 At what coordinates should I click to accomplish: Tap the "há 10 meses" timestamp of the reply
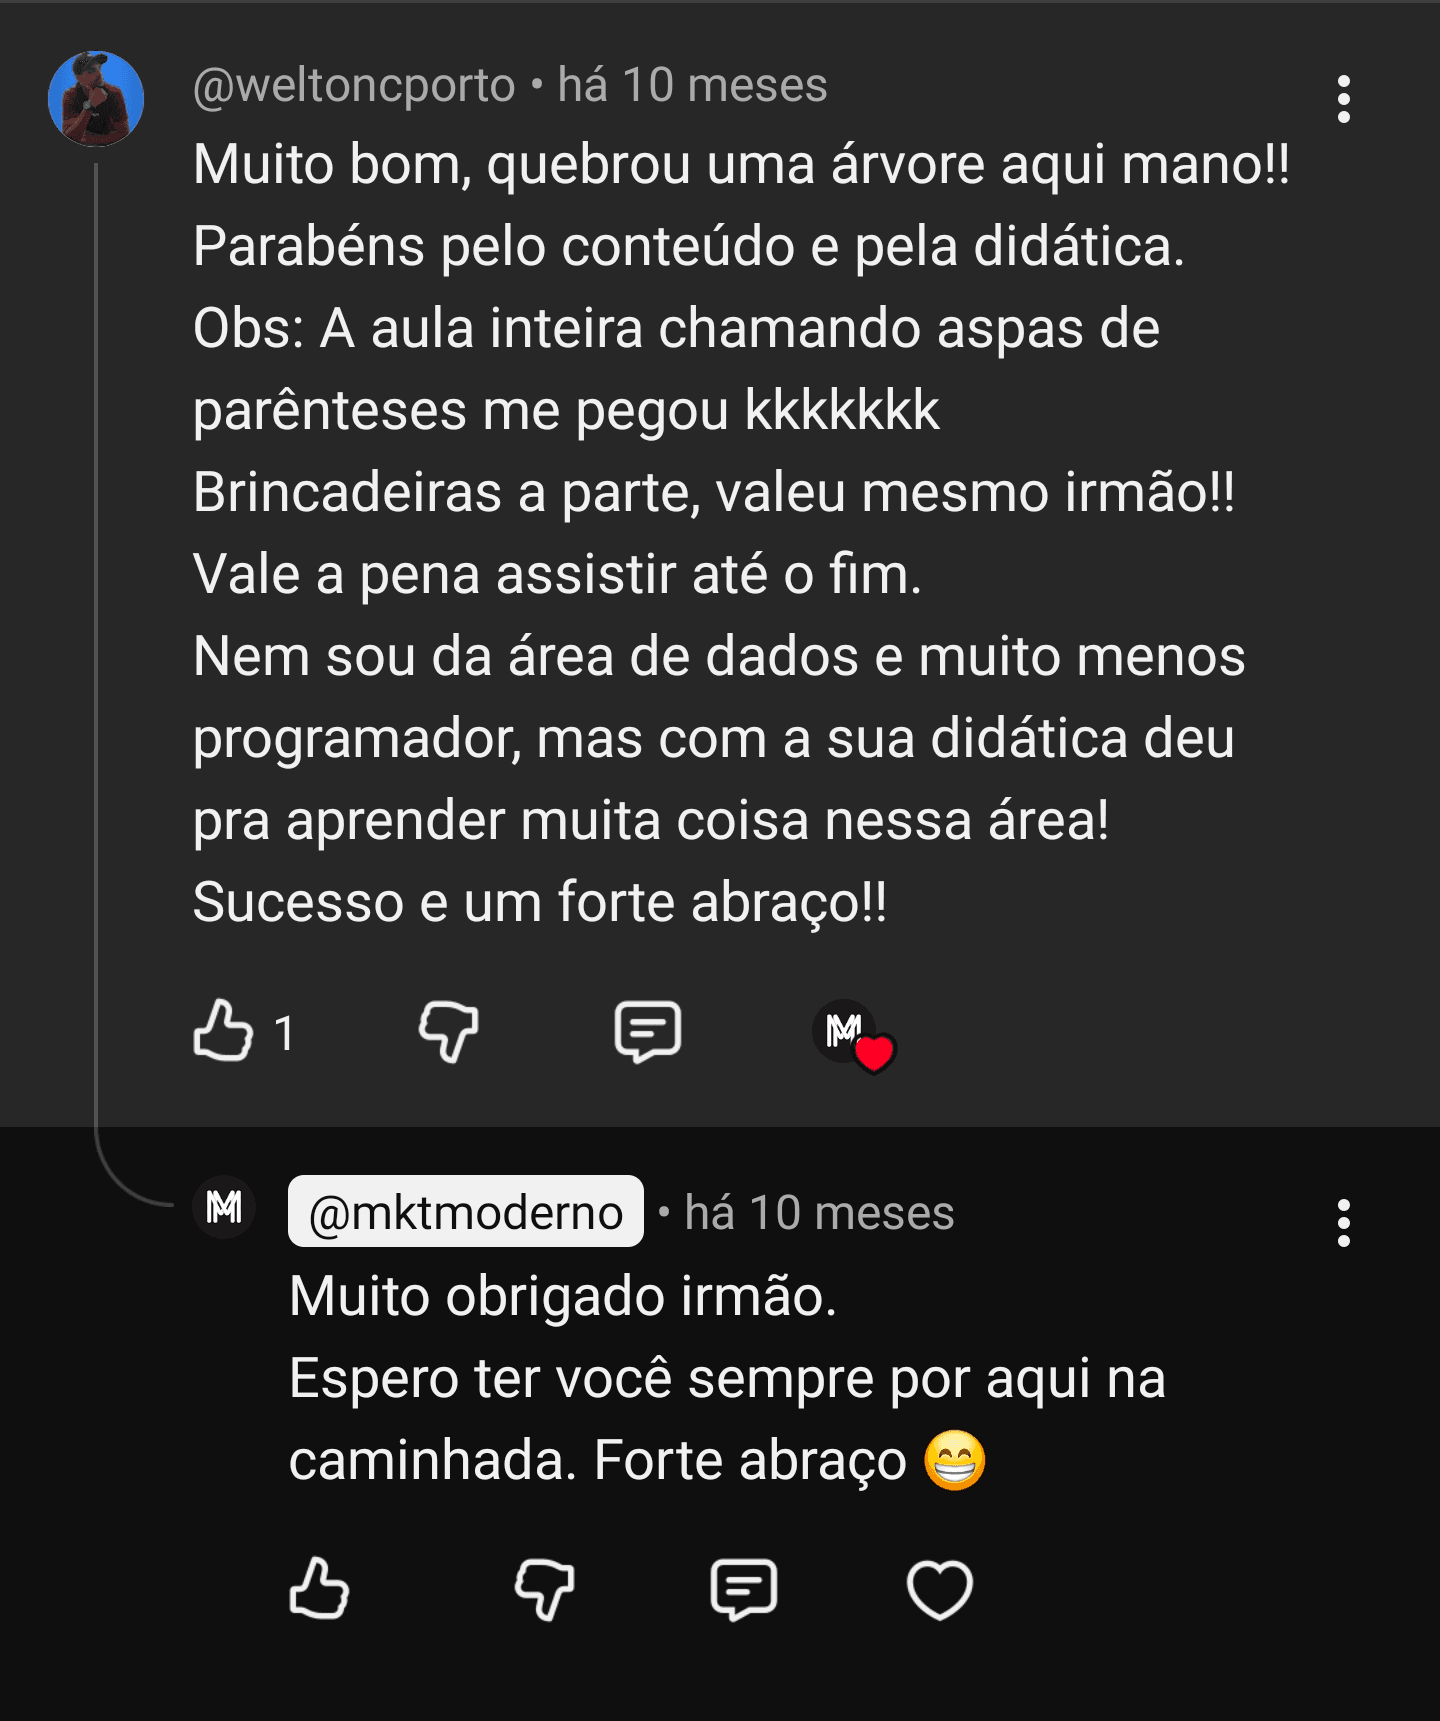point(819,1213)
